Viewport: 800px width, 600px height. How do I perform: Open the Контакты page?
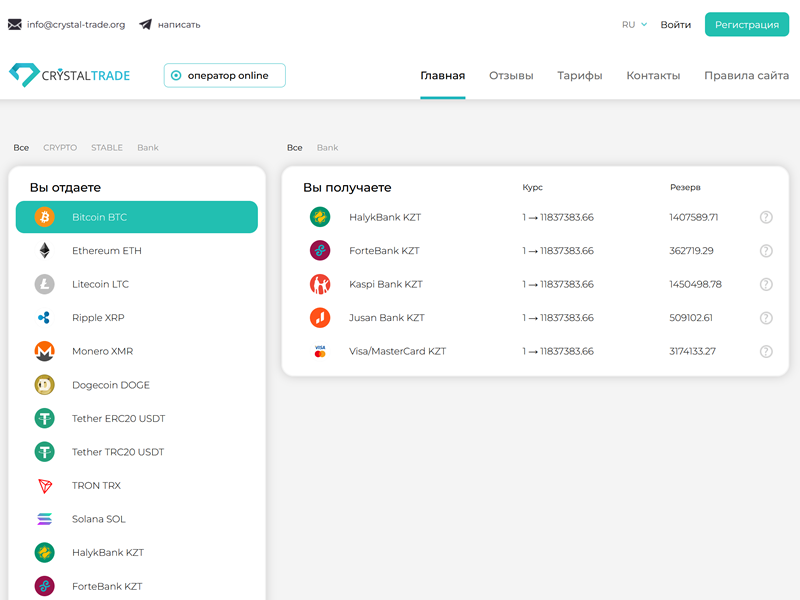pyautogui.click(x=653, y=76)
